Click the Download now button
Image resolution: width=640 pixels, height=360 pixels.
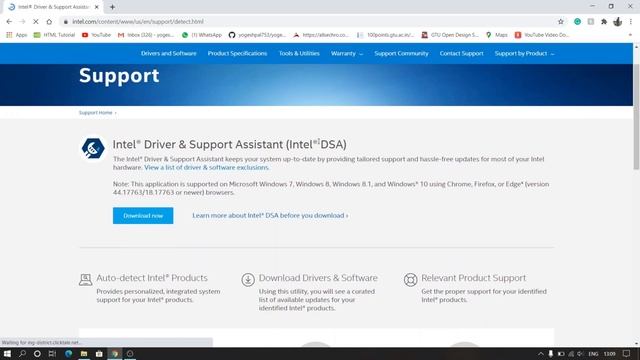143,216
